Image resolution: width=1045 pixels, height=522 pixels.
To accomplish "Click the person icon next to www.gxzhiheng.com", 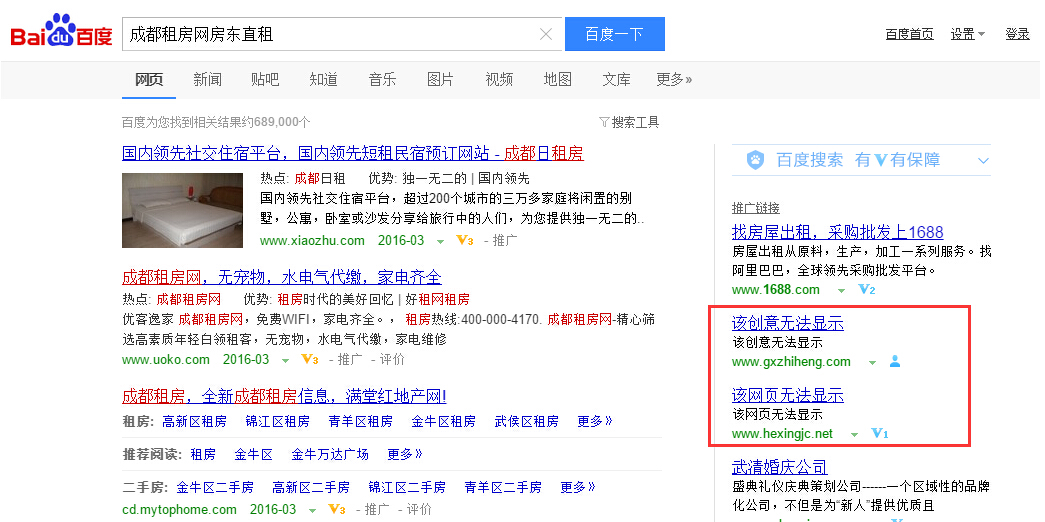I will [x=895, y=361].
